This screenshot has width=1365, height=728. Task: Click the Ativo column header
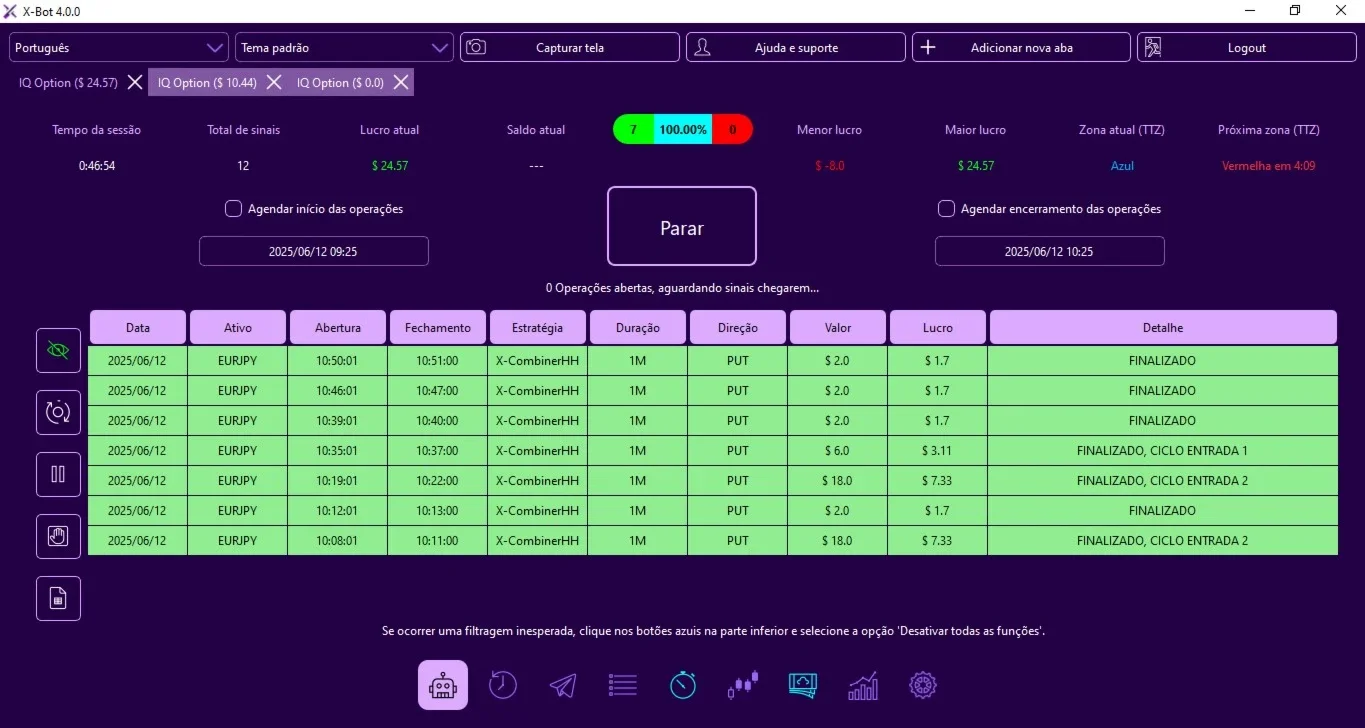pyautogui.click(x=238, y=327)
